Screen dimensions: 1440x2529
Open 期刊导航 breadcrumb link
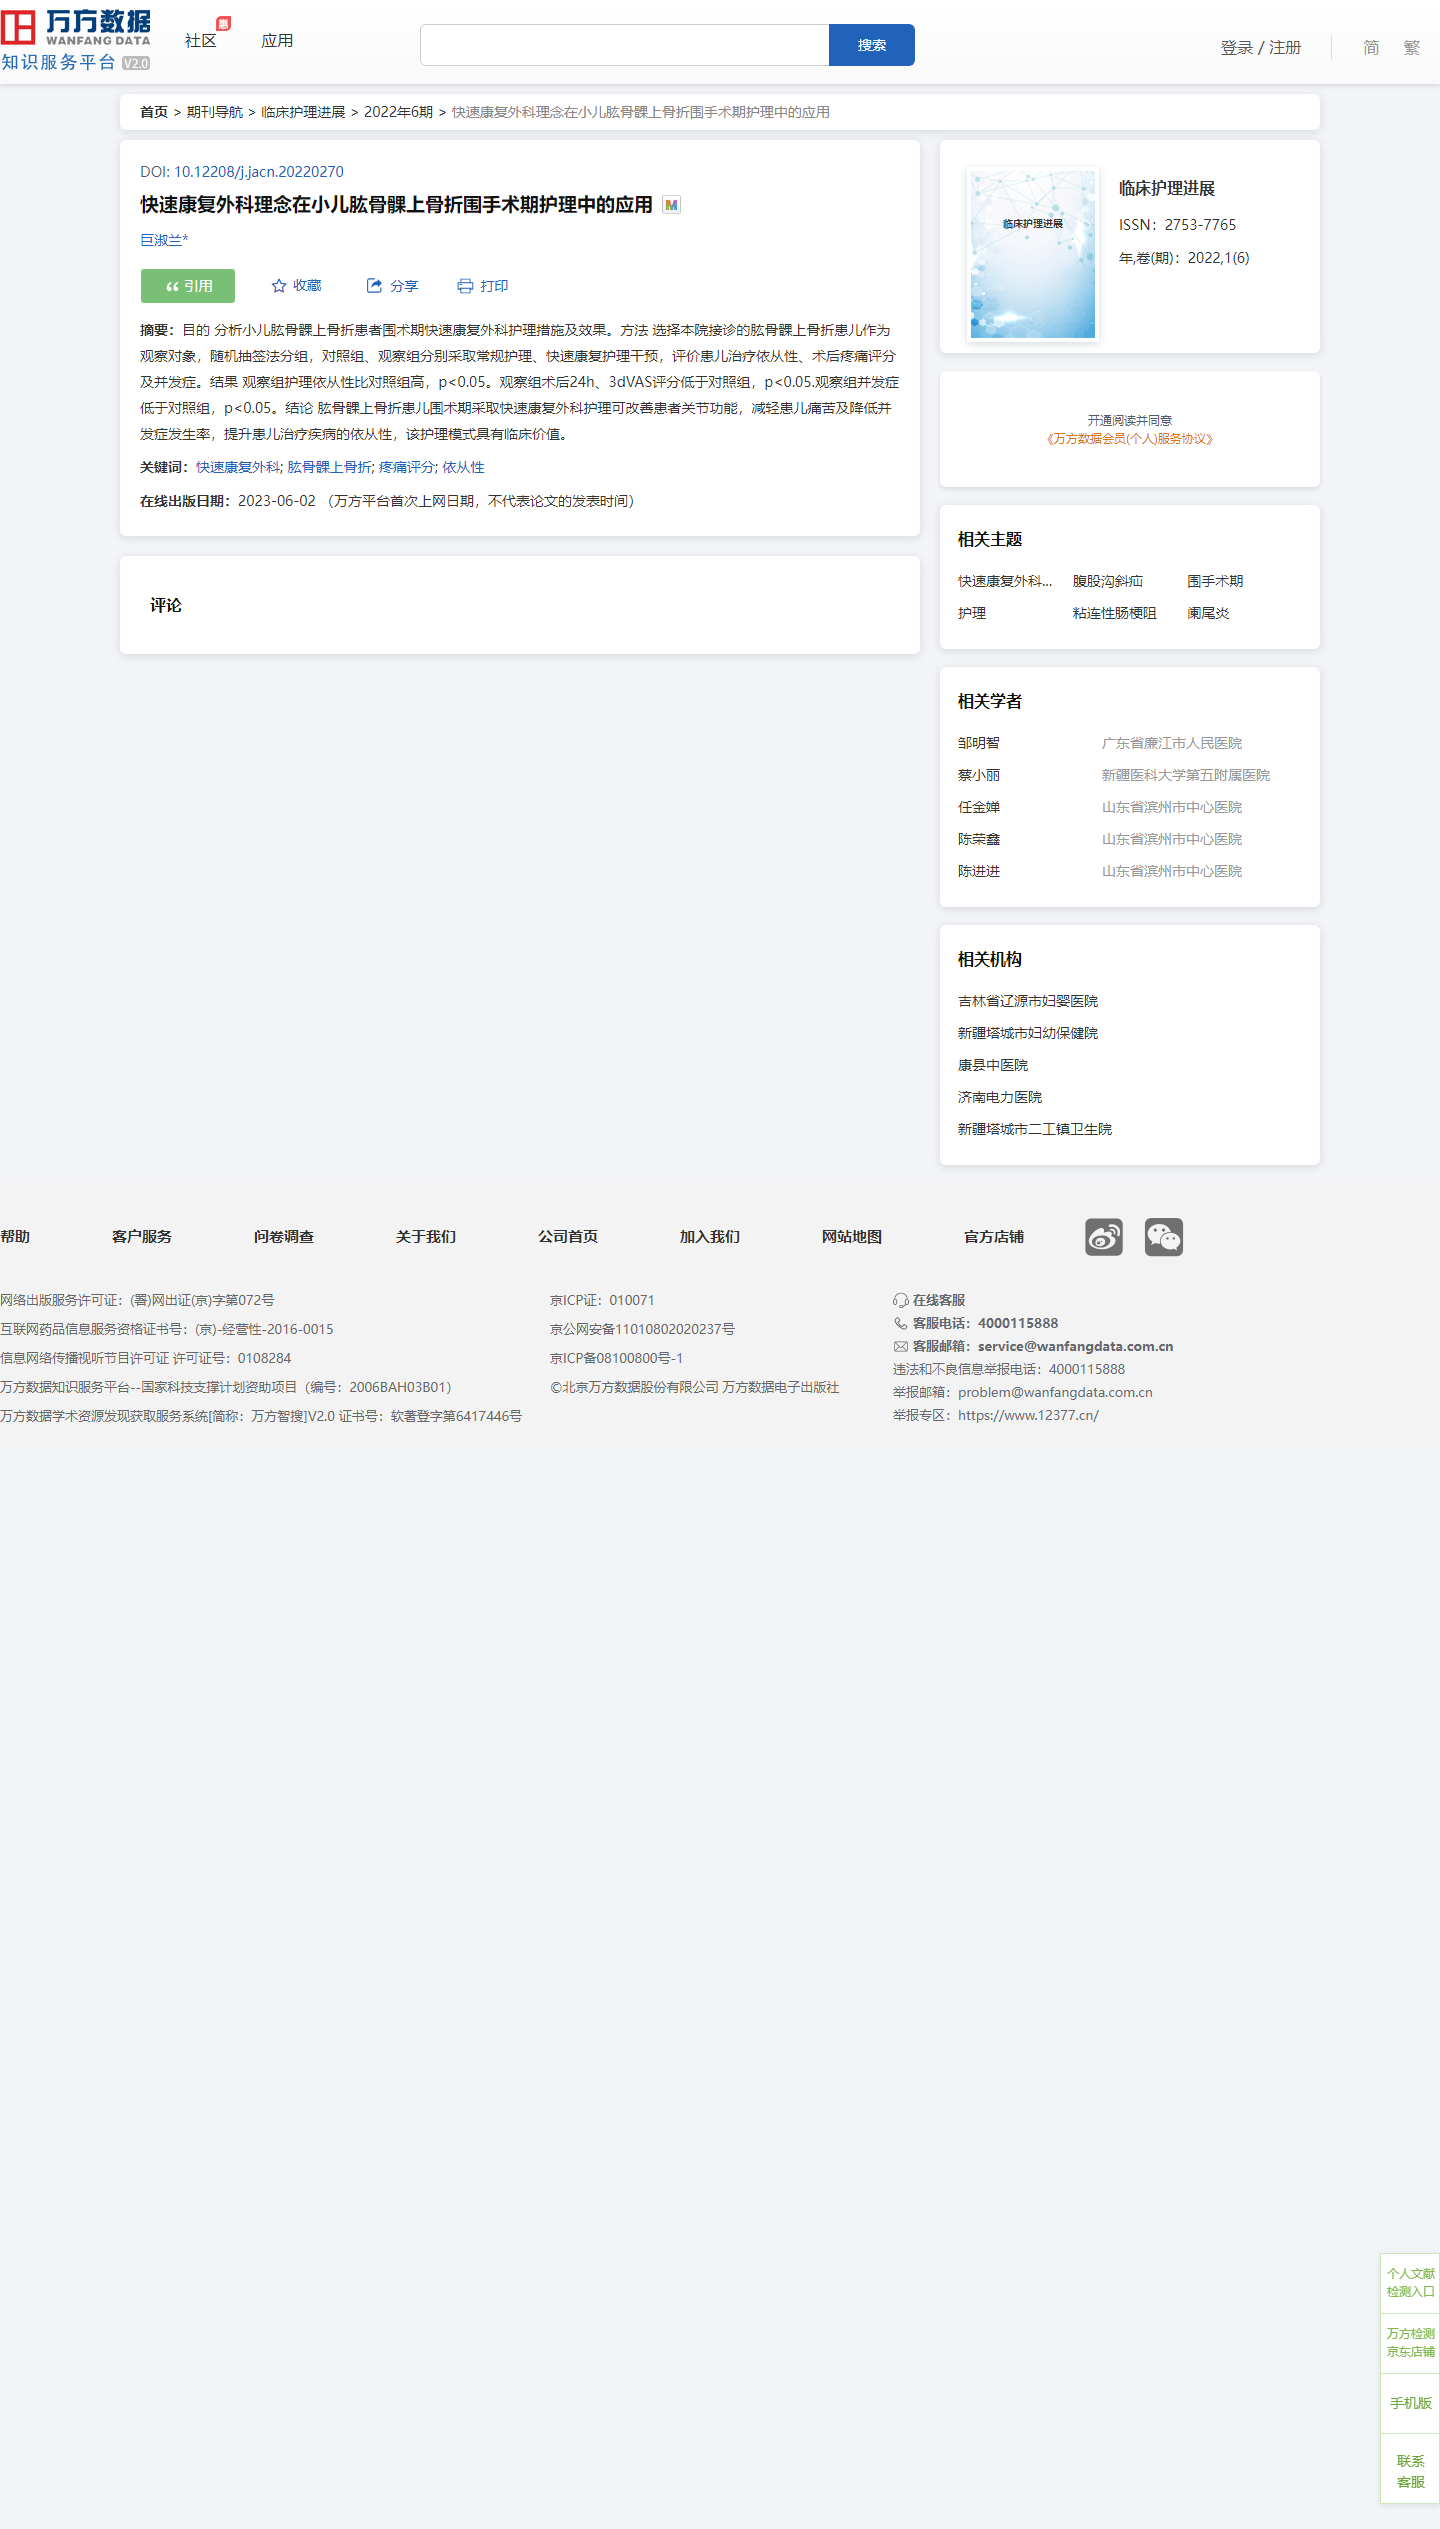[x=215, y=112]
